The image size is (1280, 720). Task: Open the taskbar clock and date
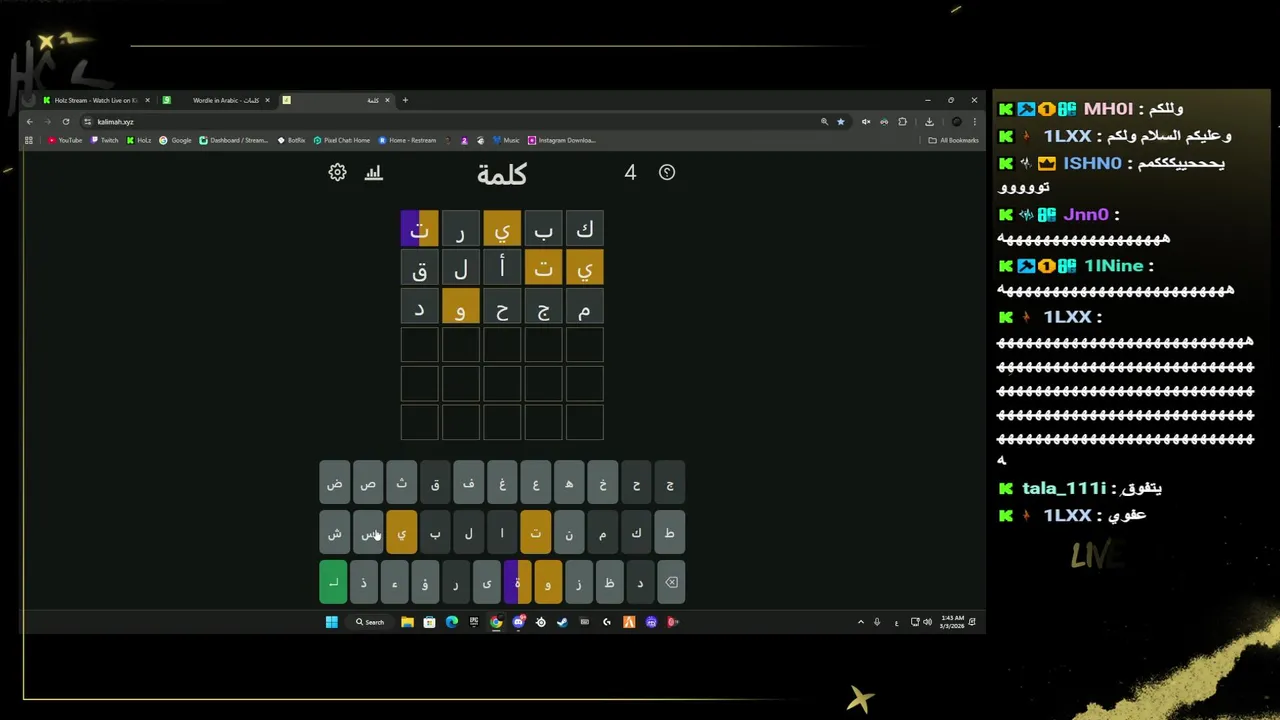coord(953,622)
